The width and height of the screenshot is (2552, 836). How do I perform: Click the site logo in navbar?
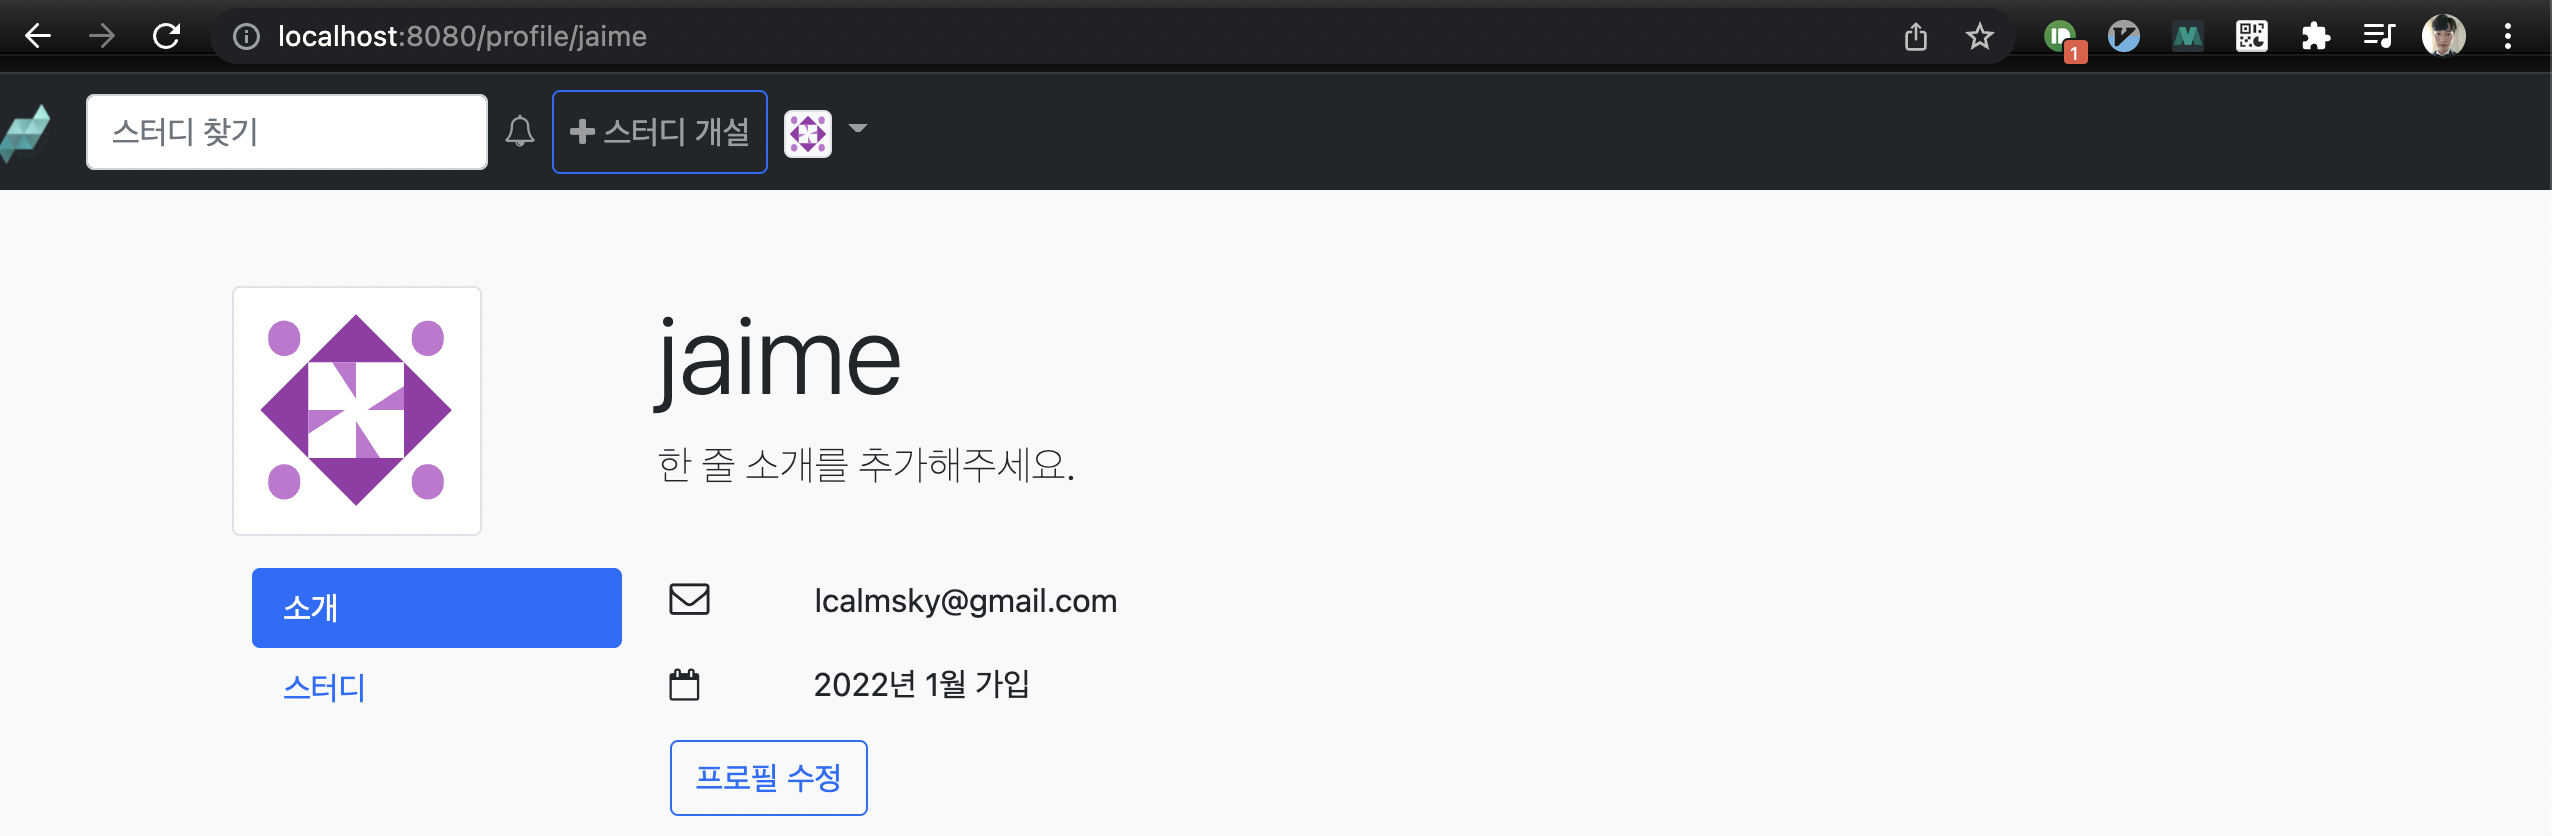25,133
